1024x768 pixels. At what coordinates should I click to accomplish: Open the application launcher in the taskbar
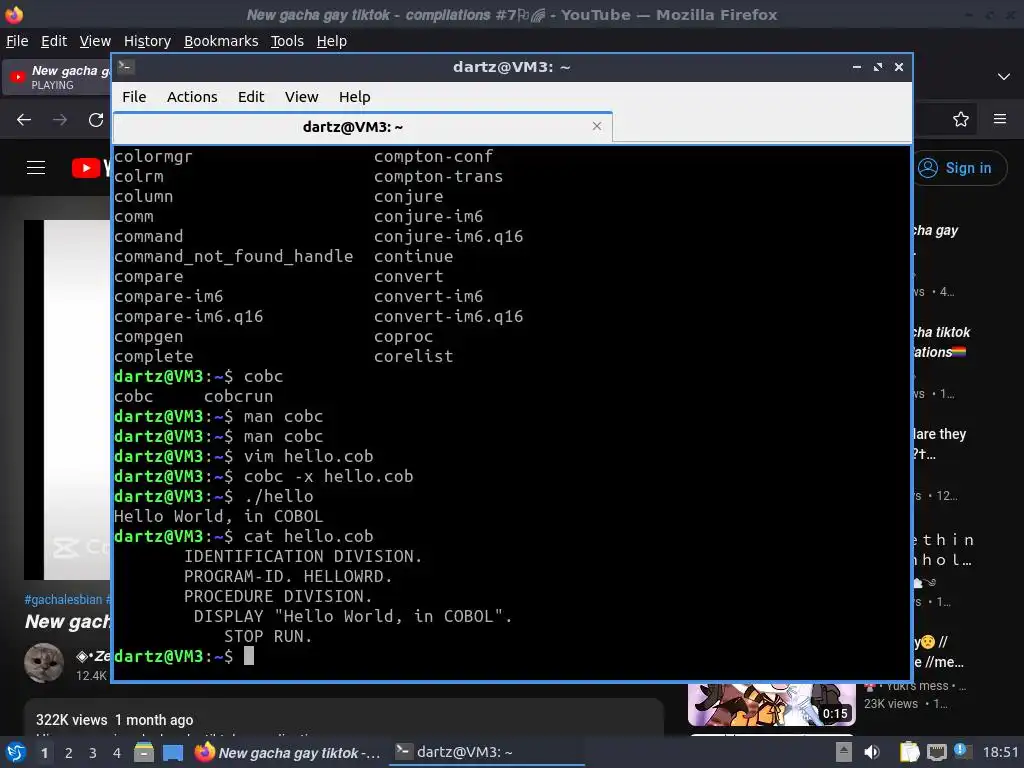16,752
